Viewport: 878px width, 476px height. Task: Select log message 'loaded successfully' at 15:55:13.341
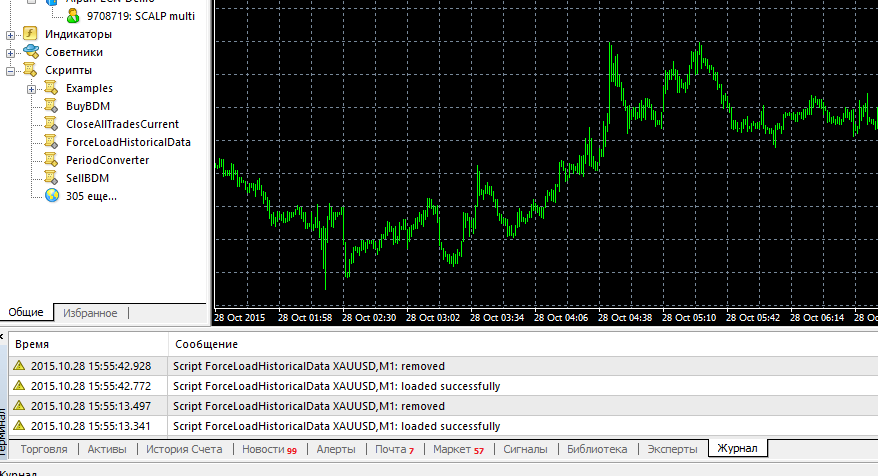(x=337, y=426)
